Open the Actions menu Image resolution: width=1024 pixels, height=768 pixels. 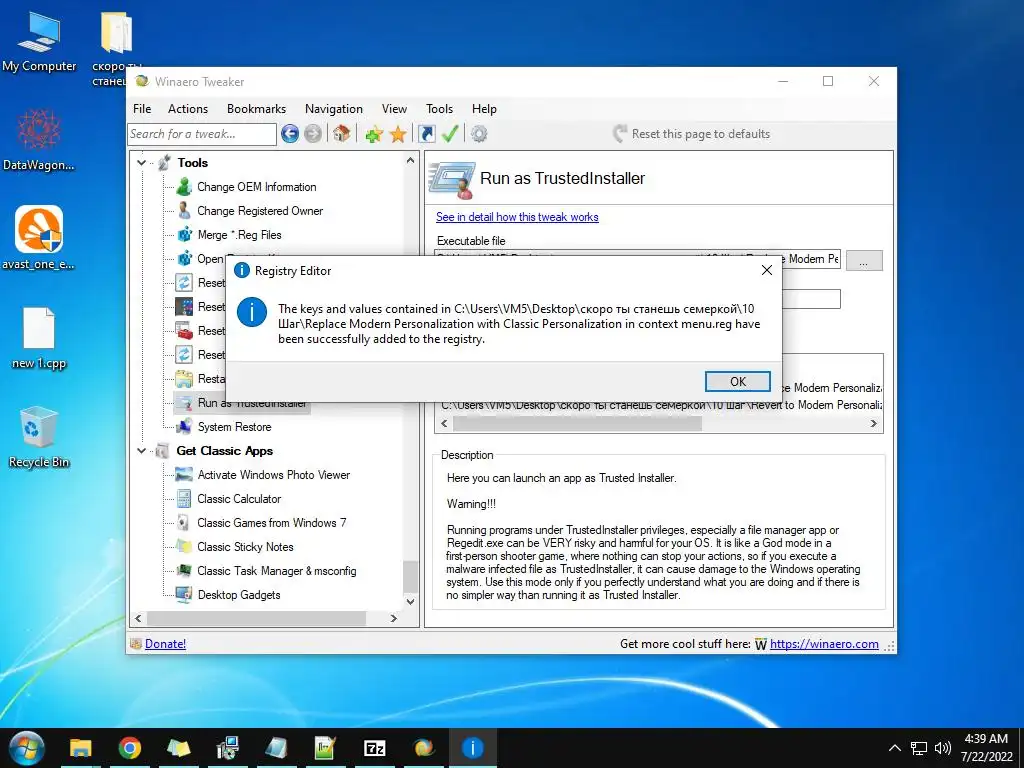coord(187,109)
